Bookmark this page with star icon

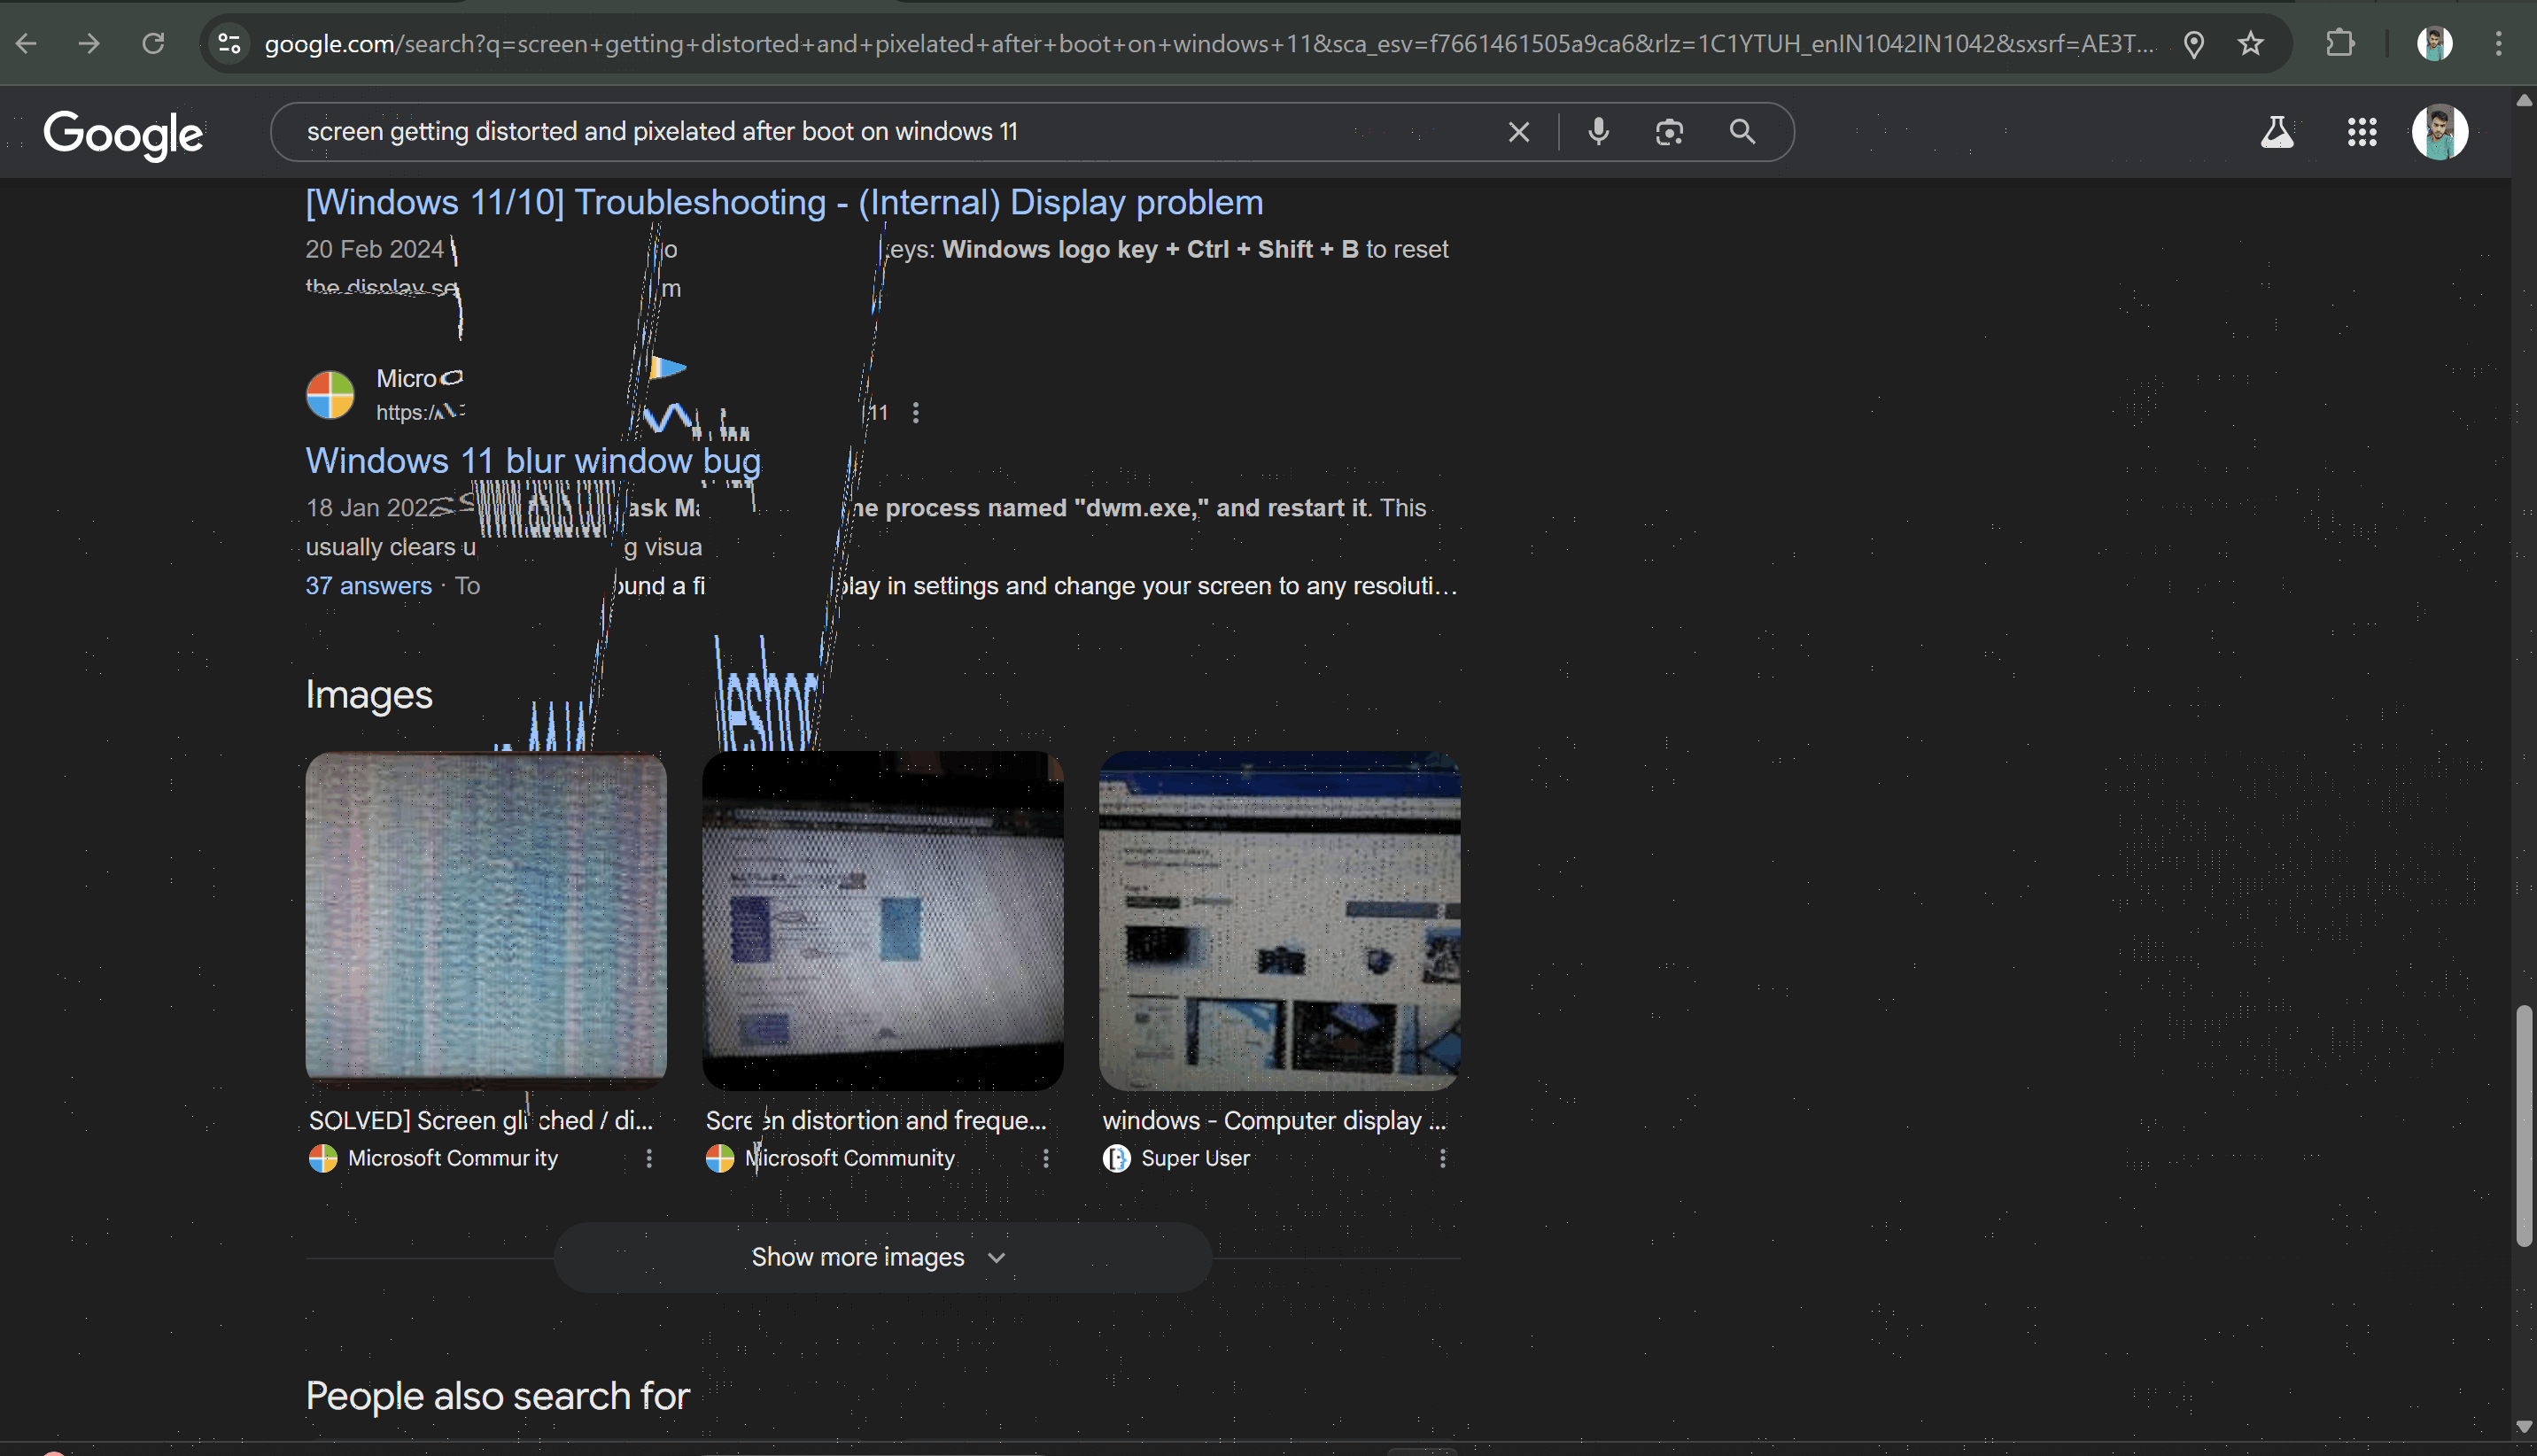2250,44
